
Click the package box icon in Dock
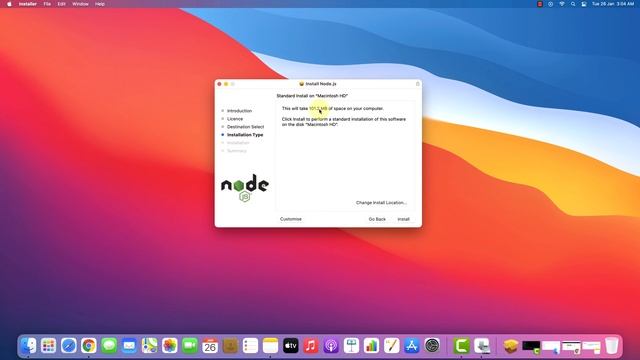click(511, 346)
